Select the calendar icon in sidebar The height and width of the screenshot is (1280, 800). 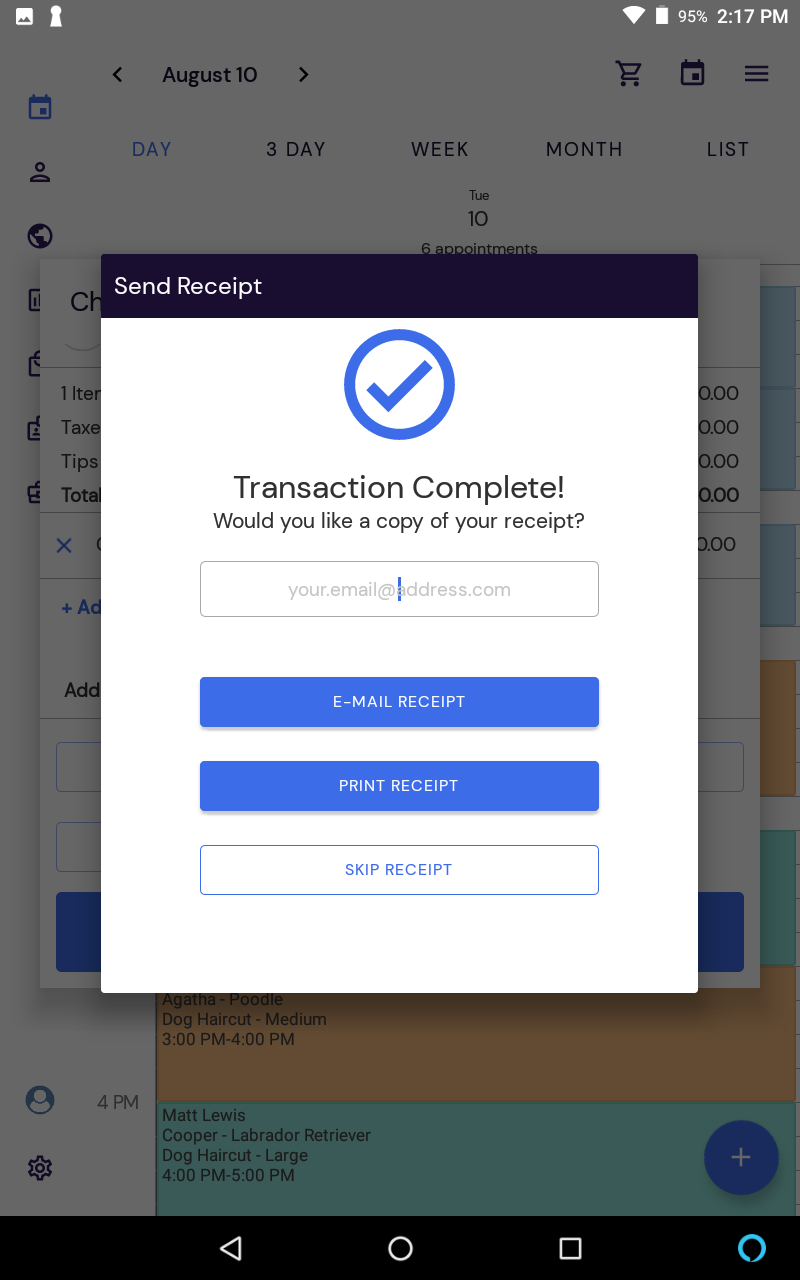pos(40,107)
